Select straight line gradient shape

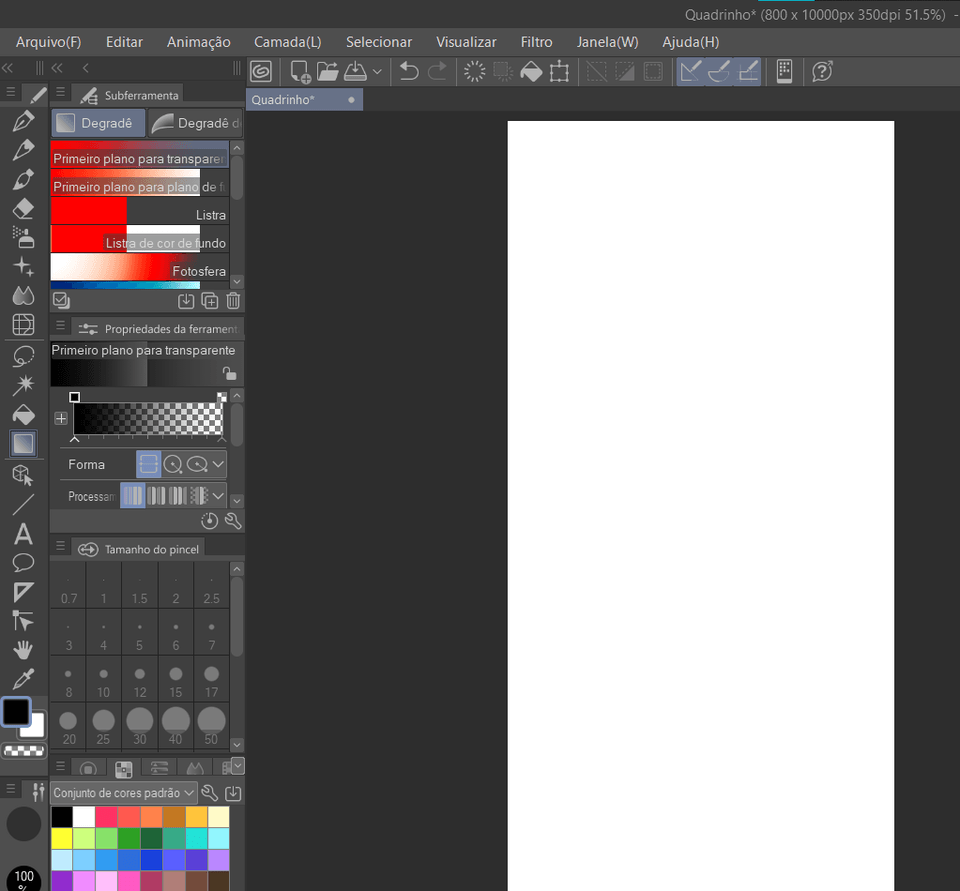tap(149, 464)
